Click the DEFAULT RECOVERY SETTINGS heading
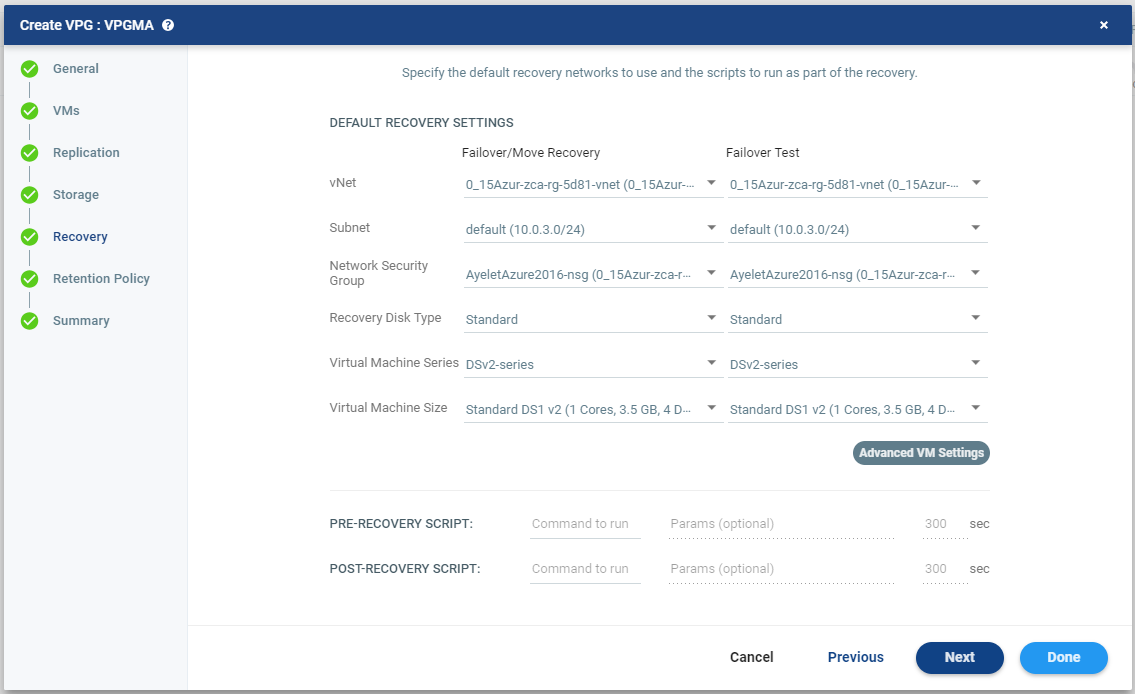This screenshot has width=1135, height=694. (x=421, y=122)
